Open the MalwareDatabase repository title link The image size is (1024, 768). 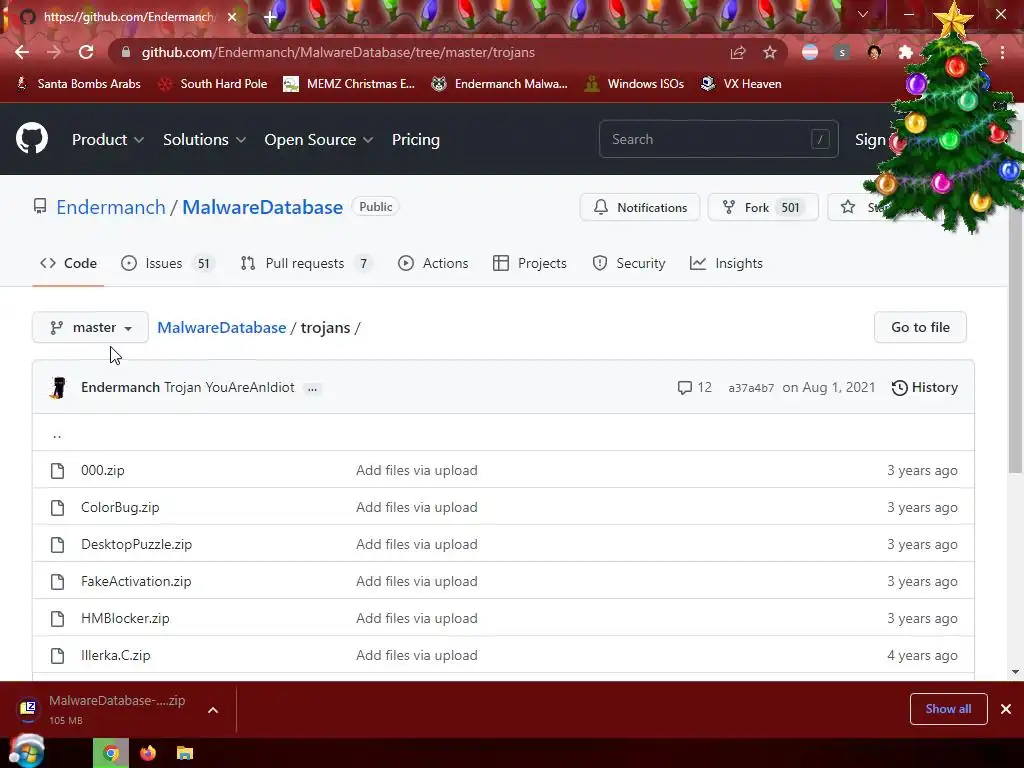(x=262, y=207)
